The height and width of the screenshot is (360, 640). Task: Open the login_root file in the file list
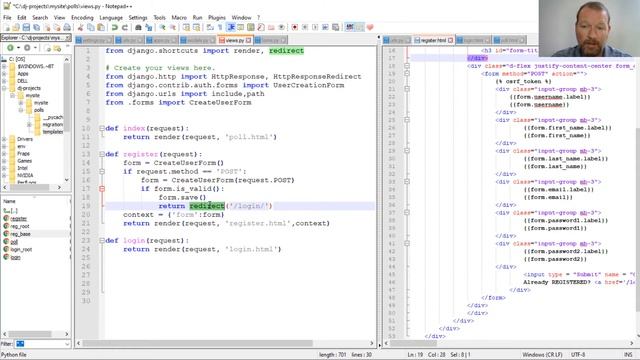[x=21, y=249]
